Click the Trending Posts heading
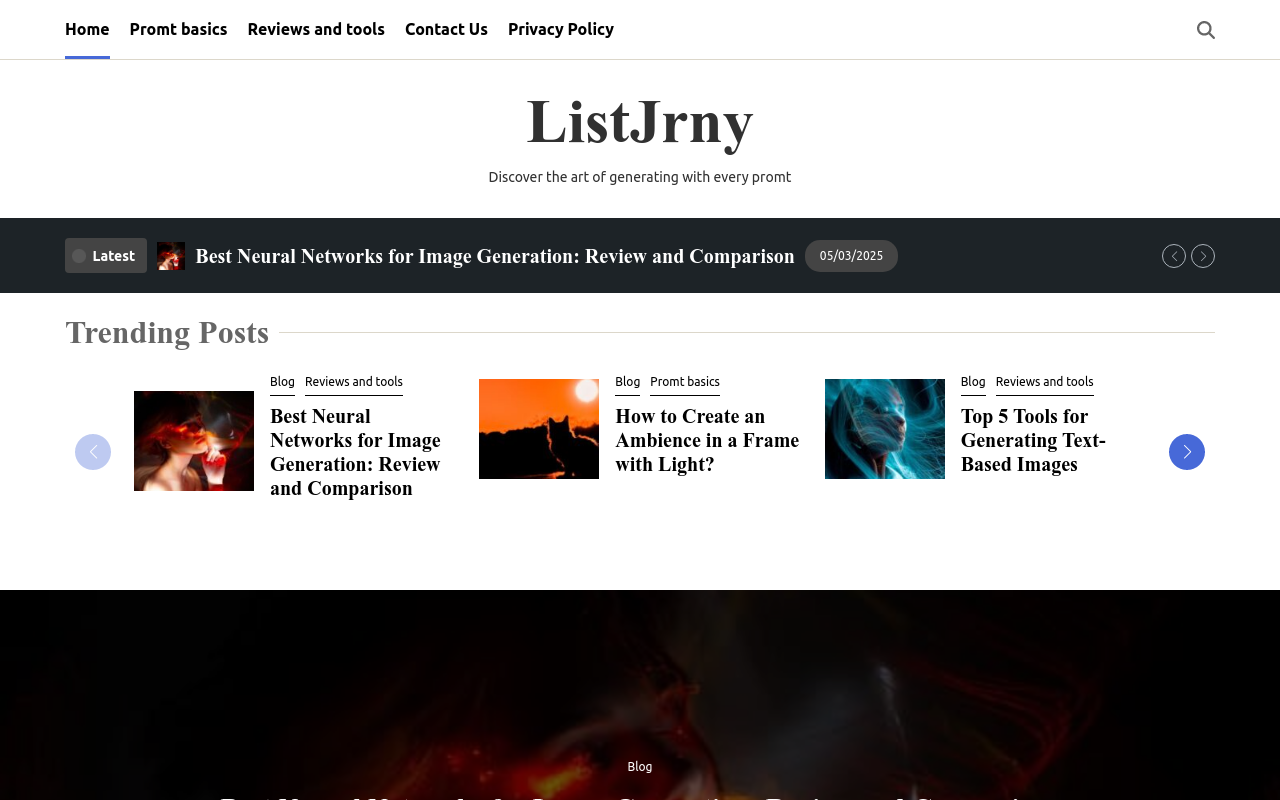1280x800 pixels. [167, 333]
